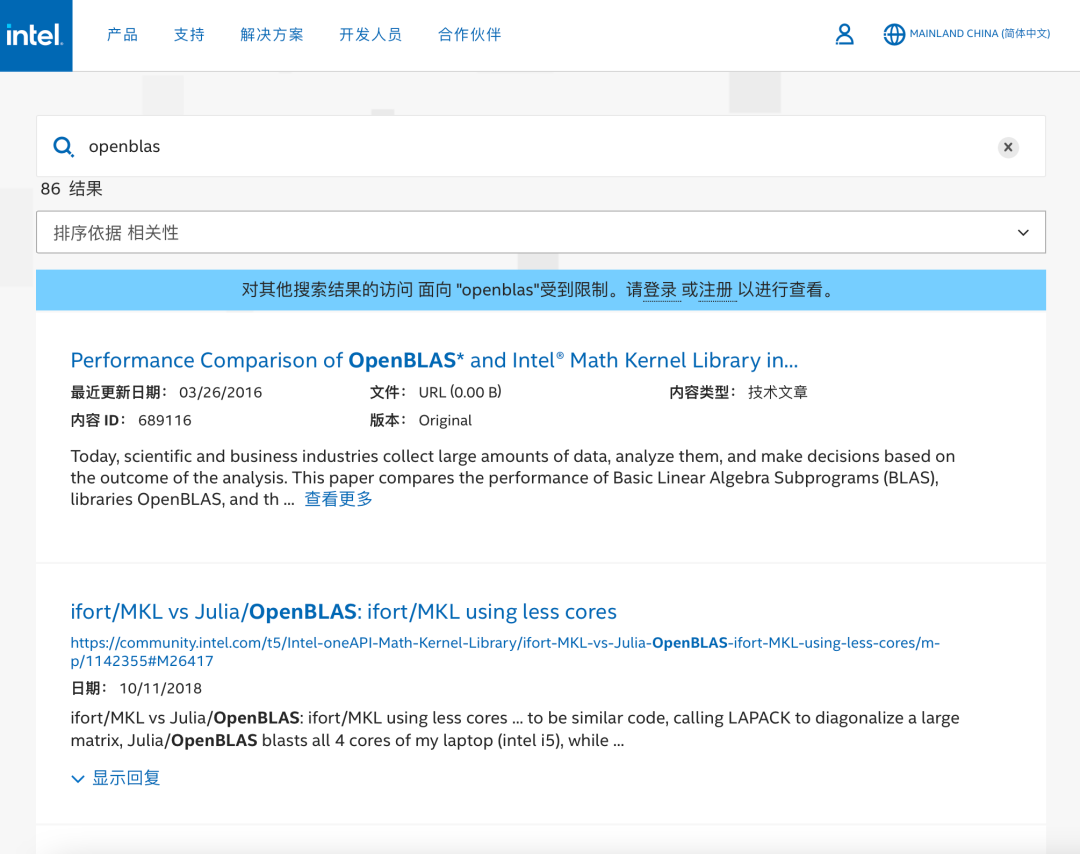
Task: Open the ifort/MKL vs Julia/OpenBLAS thread
Action: (343, 611)
